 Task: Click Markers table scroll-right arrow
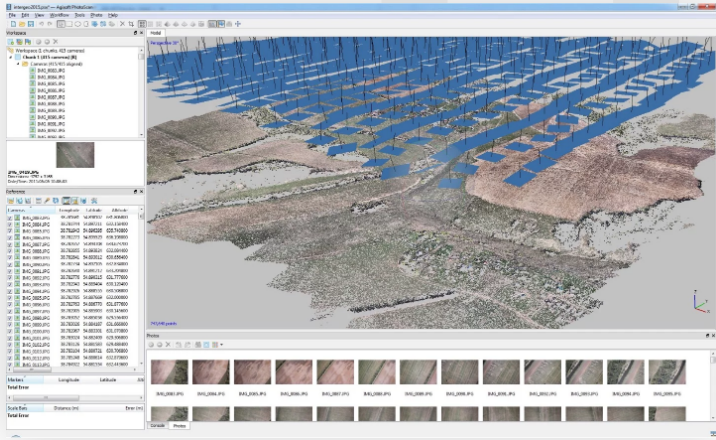point(141,398)
